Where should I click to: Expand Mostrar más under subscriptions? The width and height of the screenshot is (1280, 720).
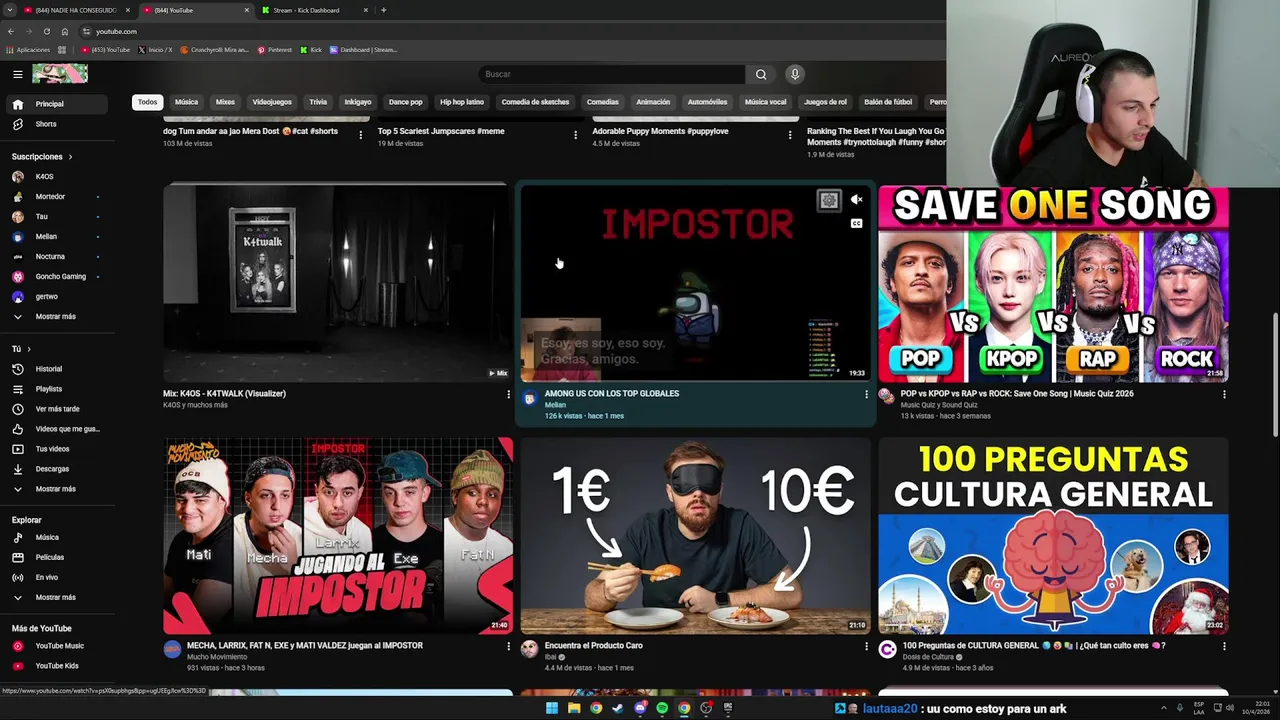[x=58, y=316]
